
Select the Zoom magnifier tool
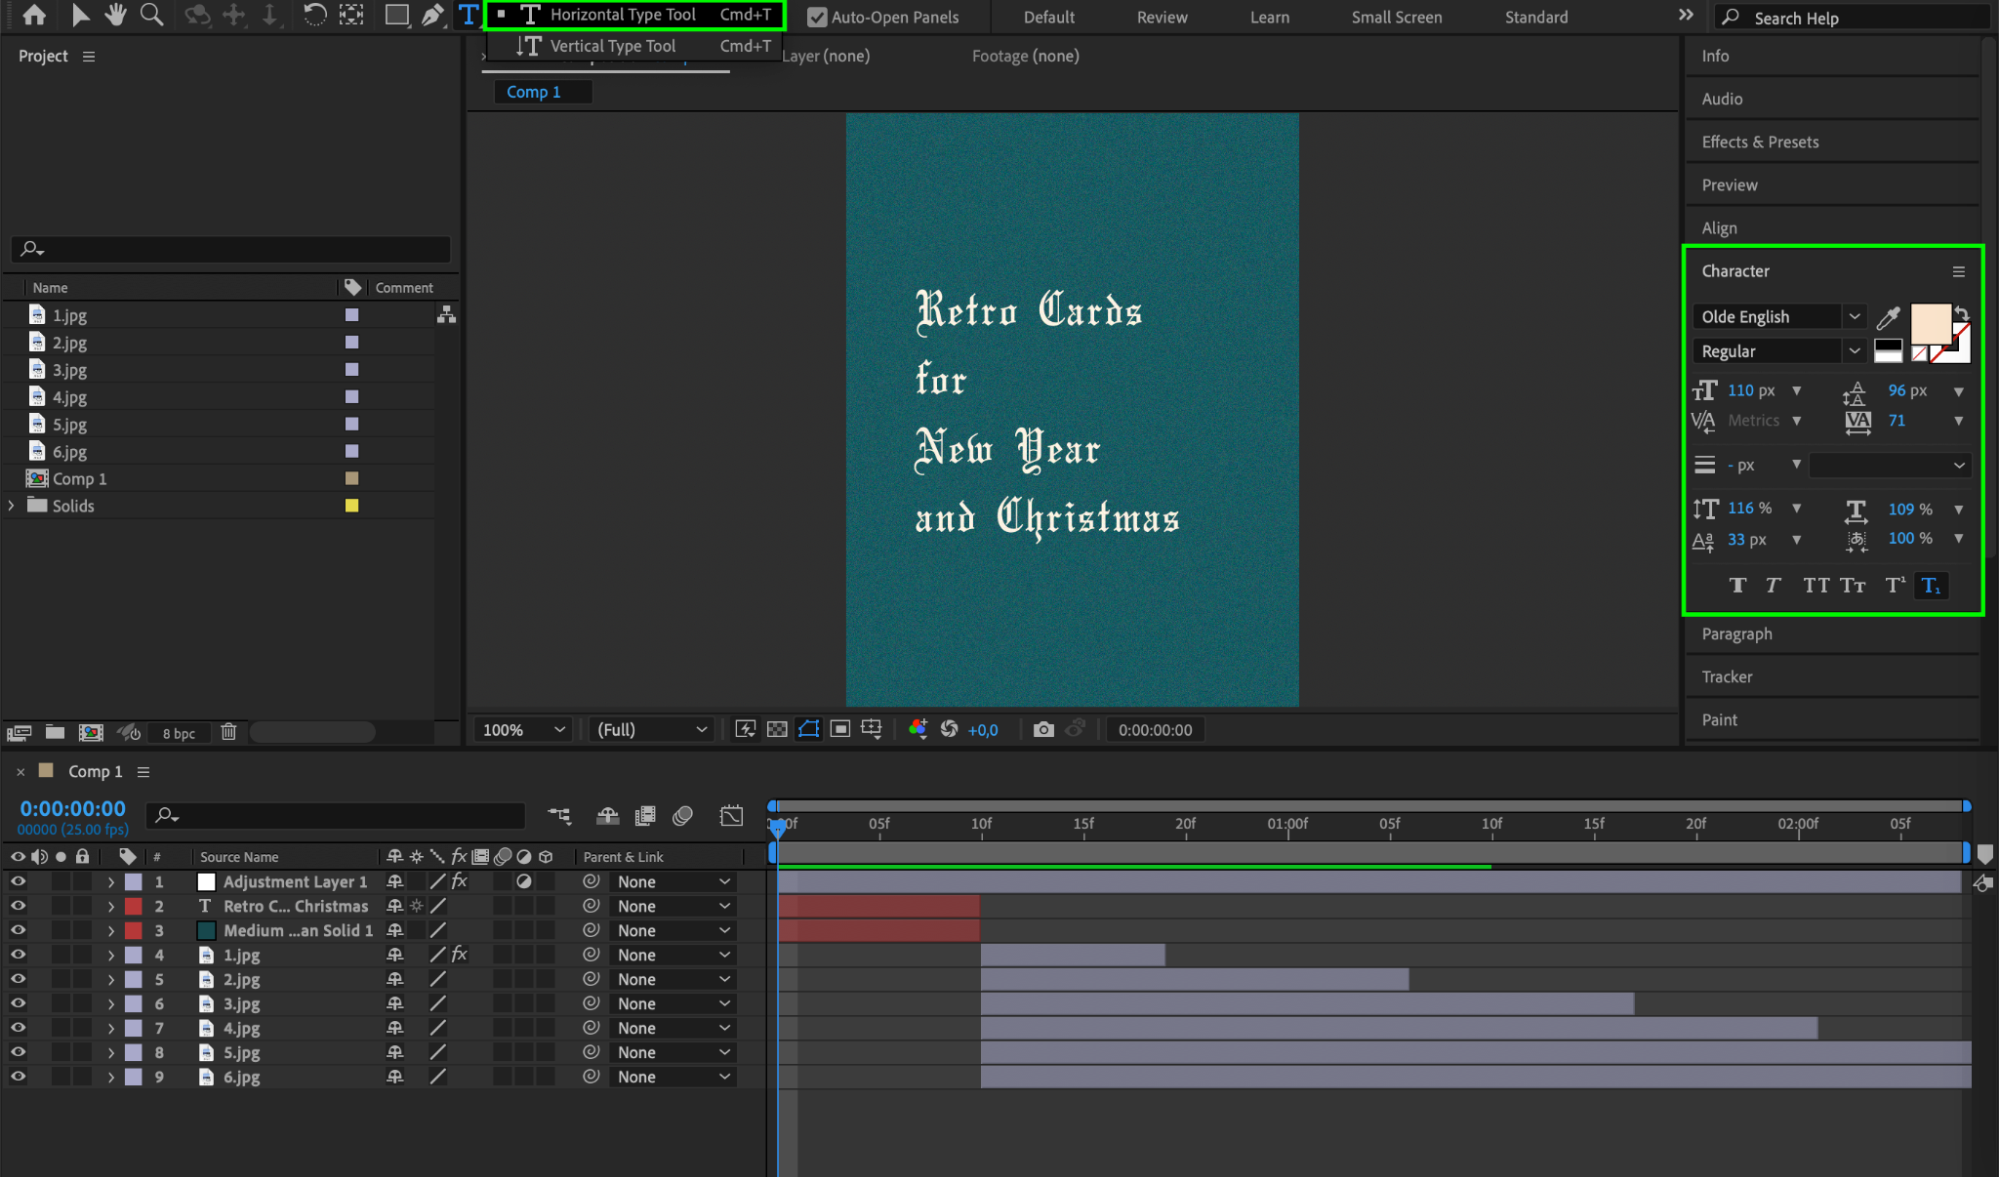click(x=151, y=15)
